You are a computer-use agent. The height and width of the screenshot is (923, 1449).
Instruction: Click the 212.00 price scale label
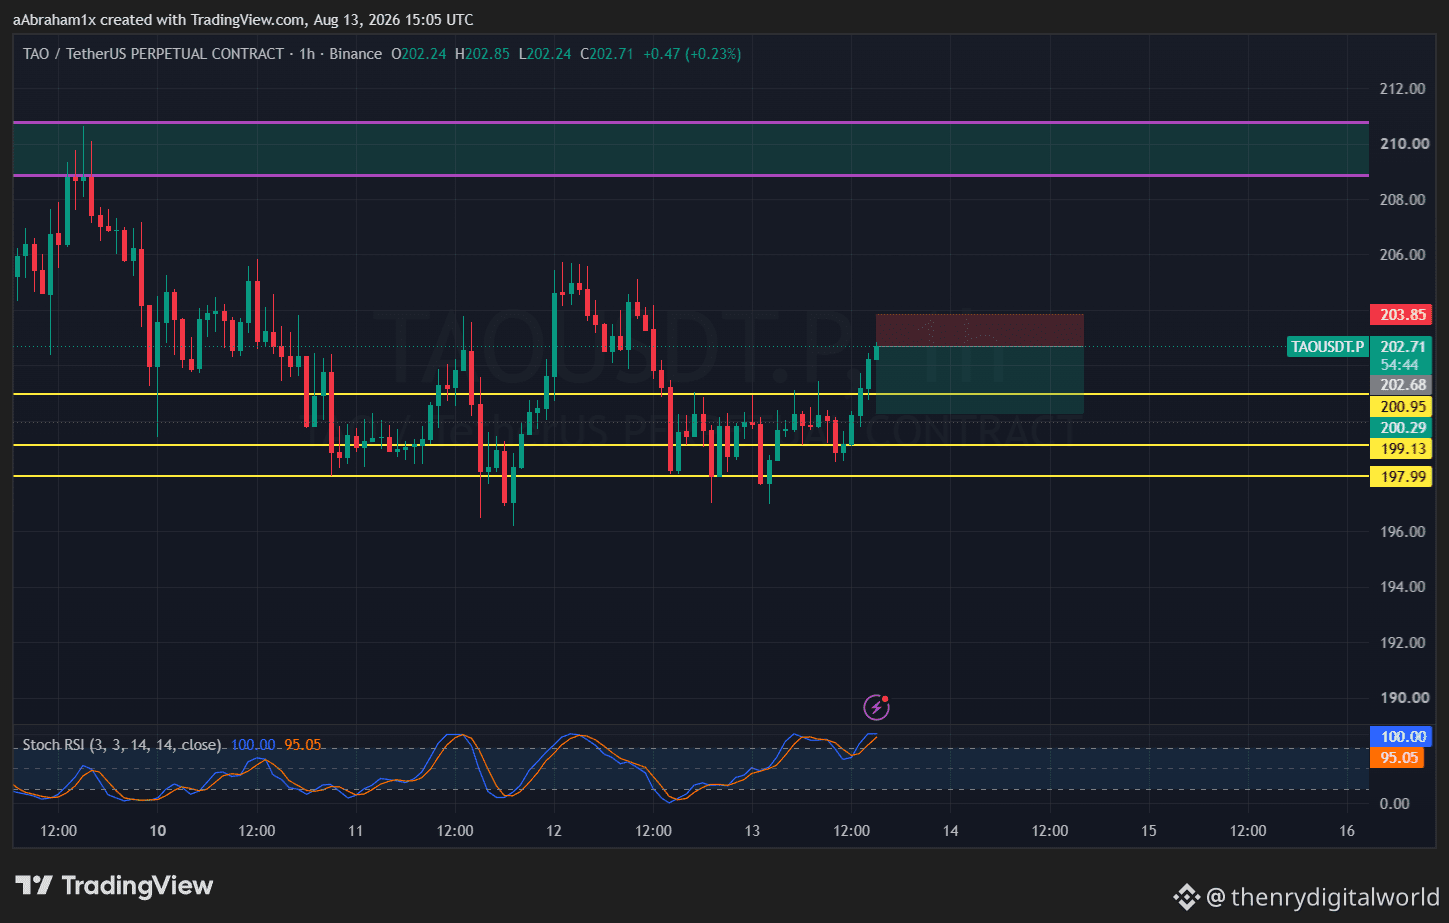pyautogui.click(x=1402, y=89)
